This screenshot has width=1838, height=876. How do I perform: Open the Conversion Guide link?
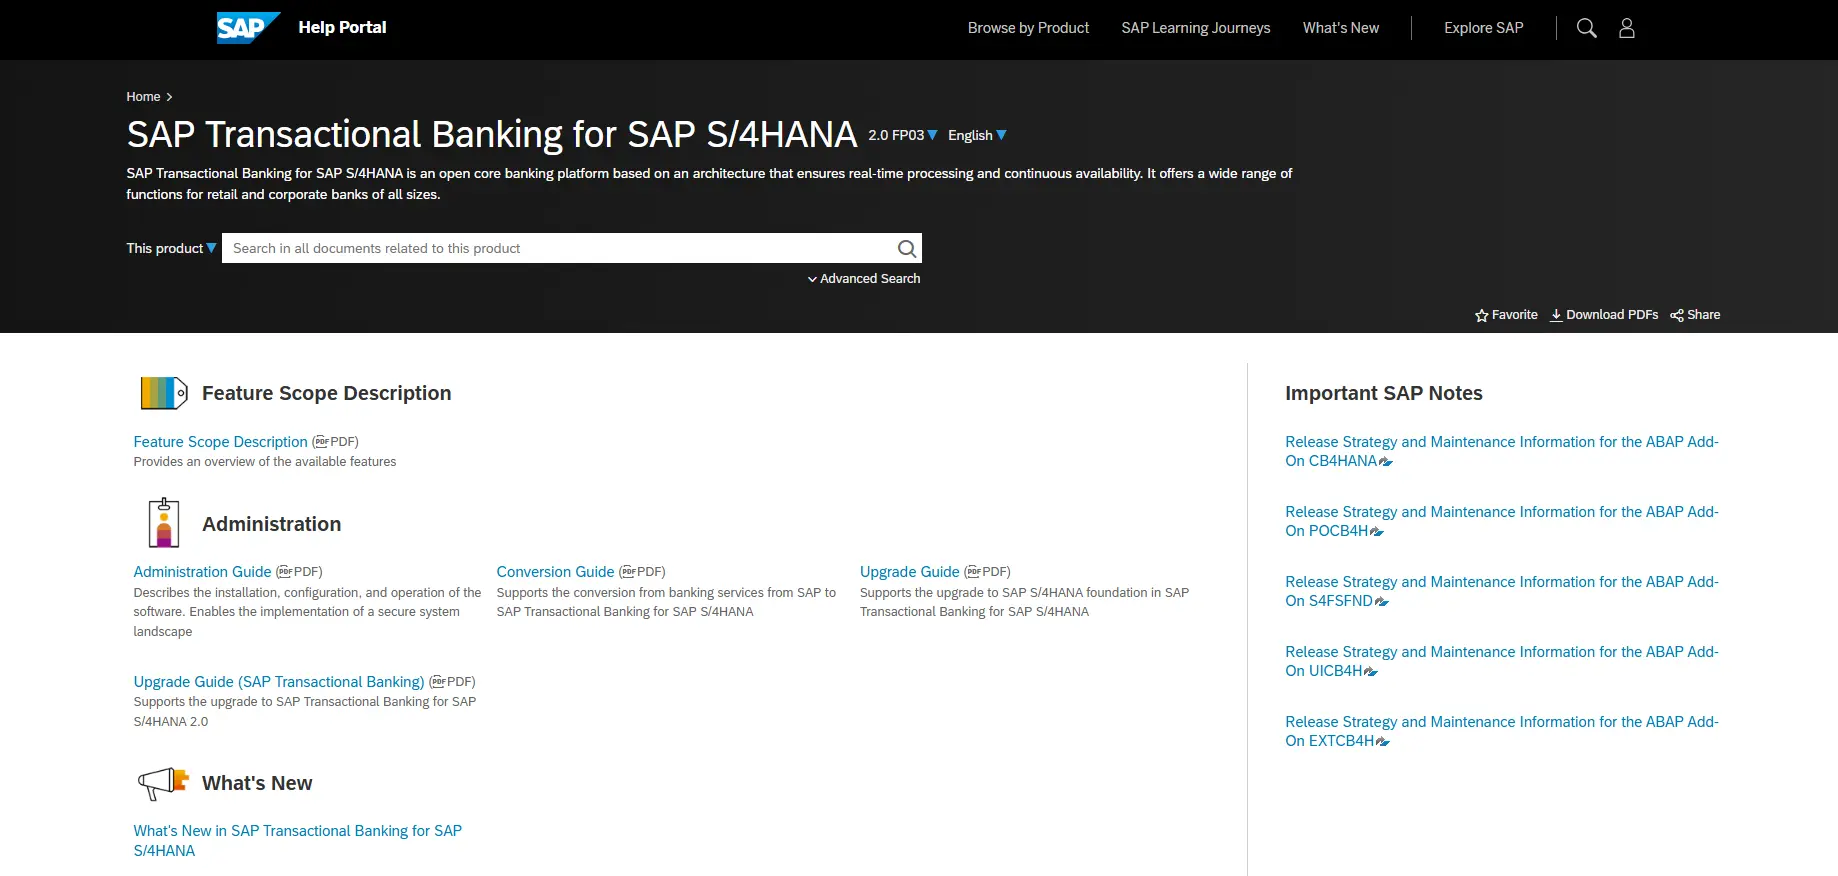(x=555, y=572)
